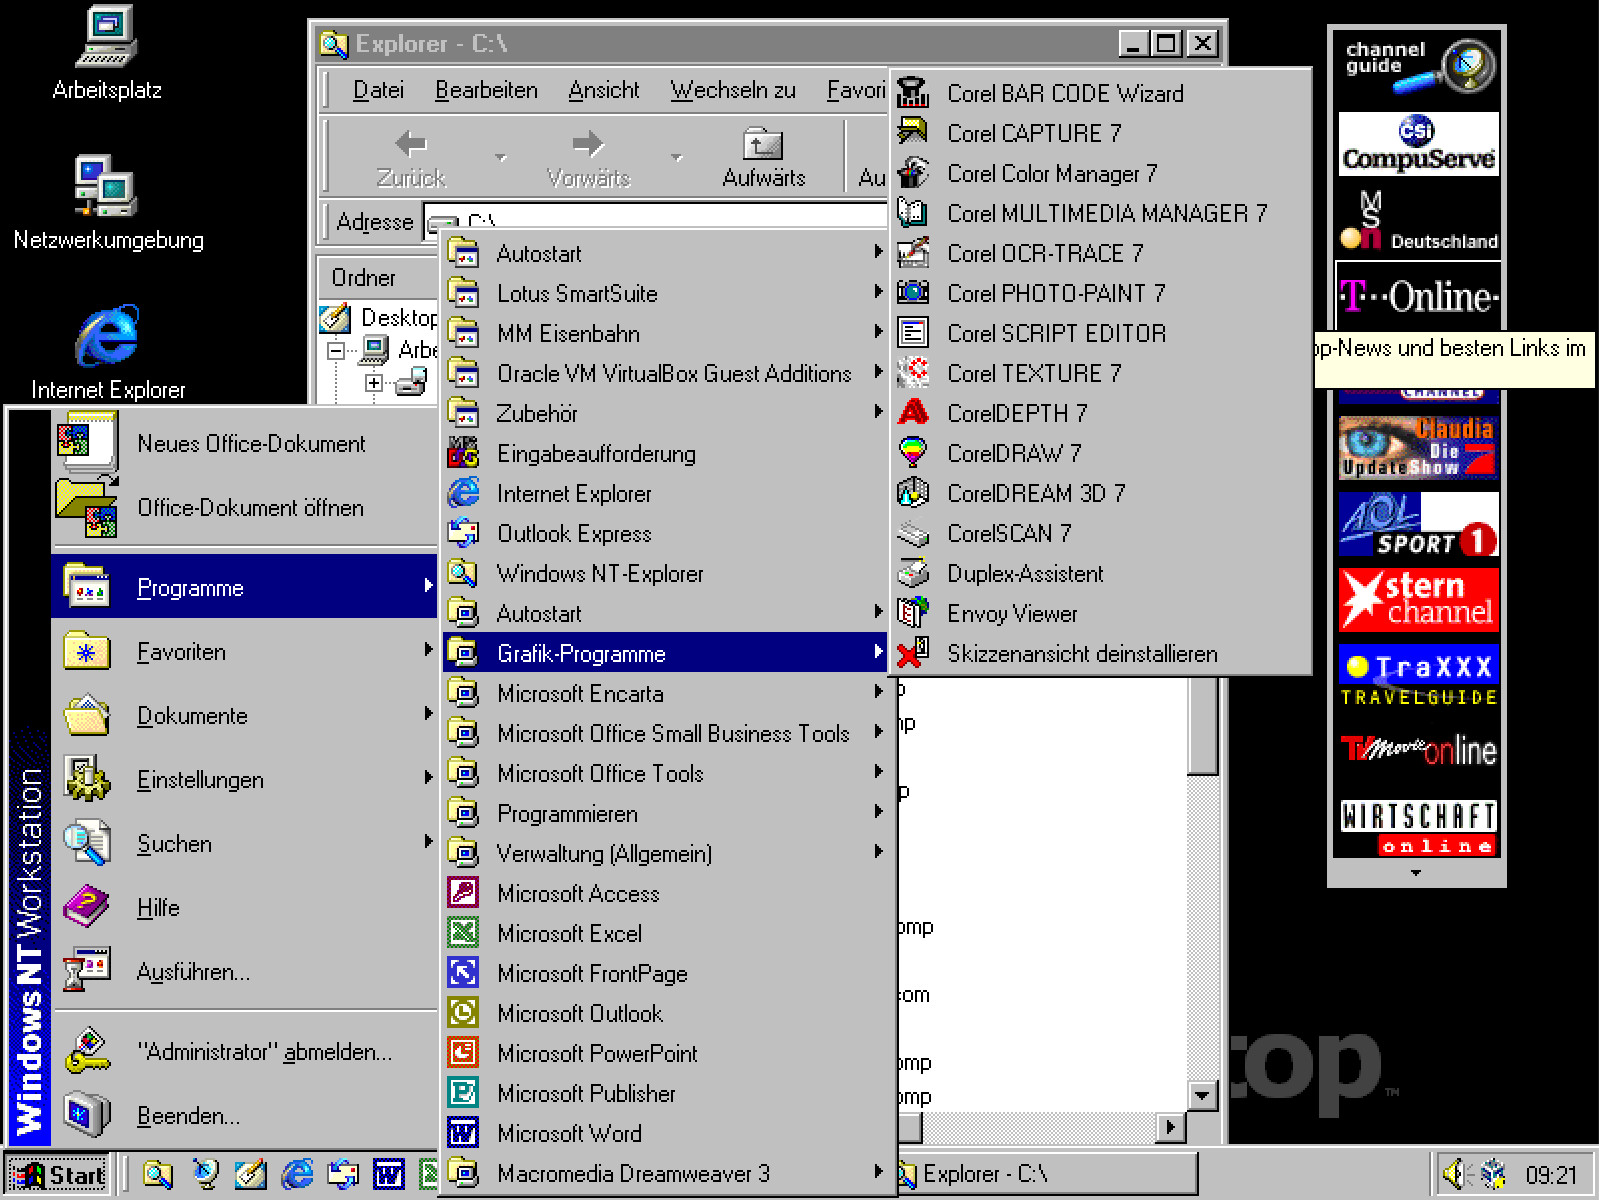Click the Microsoft Word icon in Programme menu

click(463, 1133)
